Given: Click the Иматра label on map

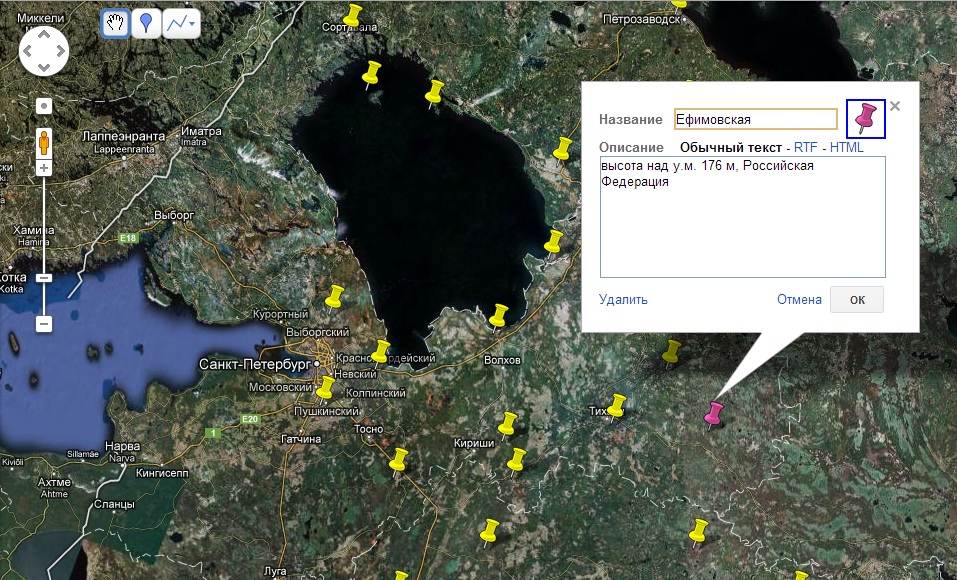Looking at the screenshot, I should tap(201, 131).
